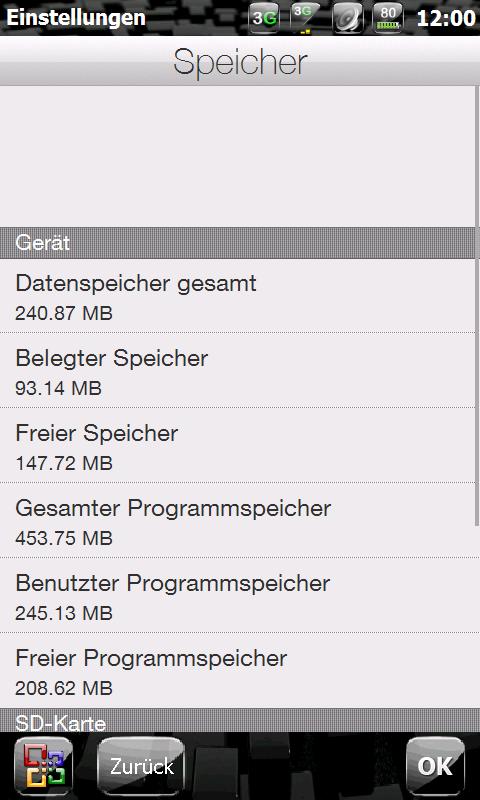Tap the 12:00 clock in status bar

point(446,18)
